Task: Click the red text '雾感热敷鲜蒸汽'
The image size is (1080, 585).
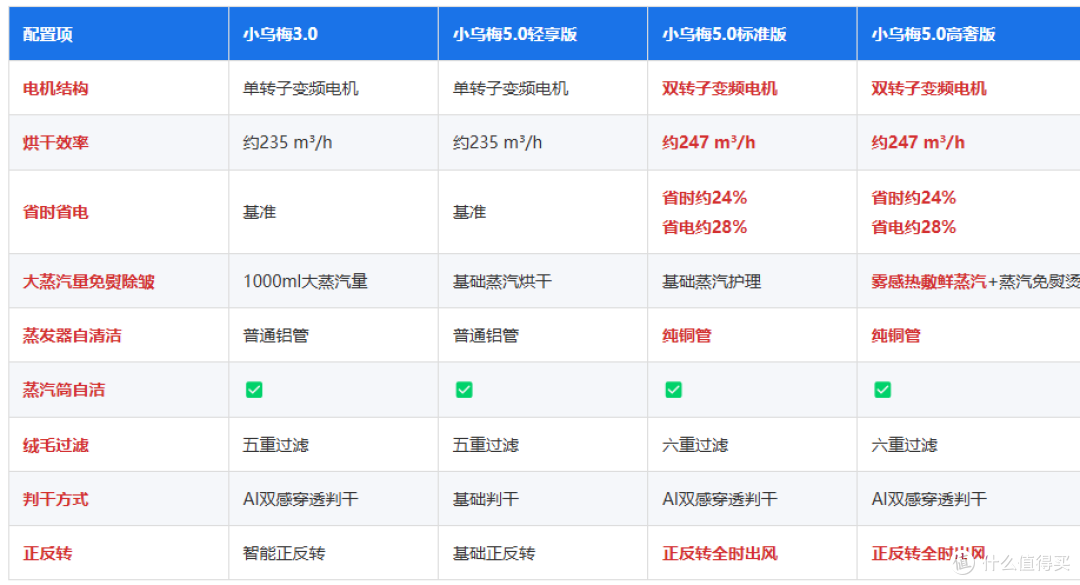Action: click(928, 281)
